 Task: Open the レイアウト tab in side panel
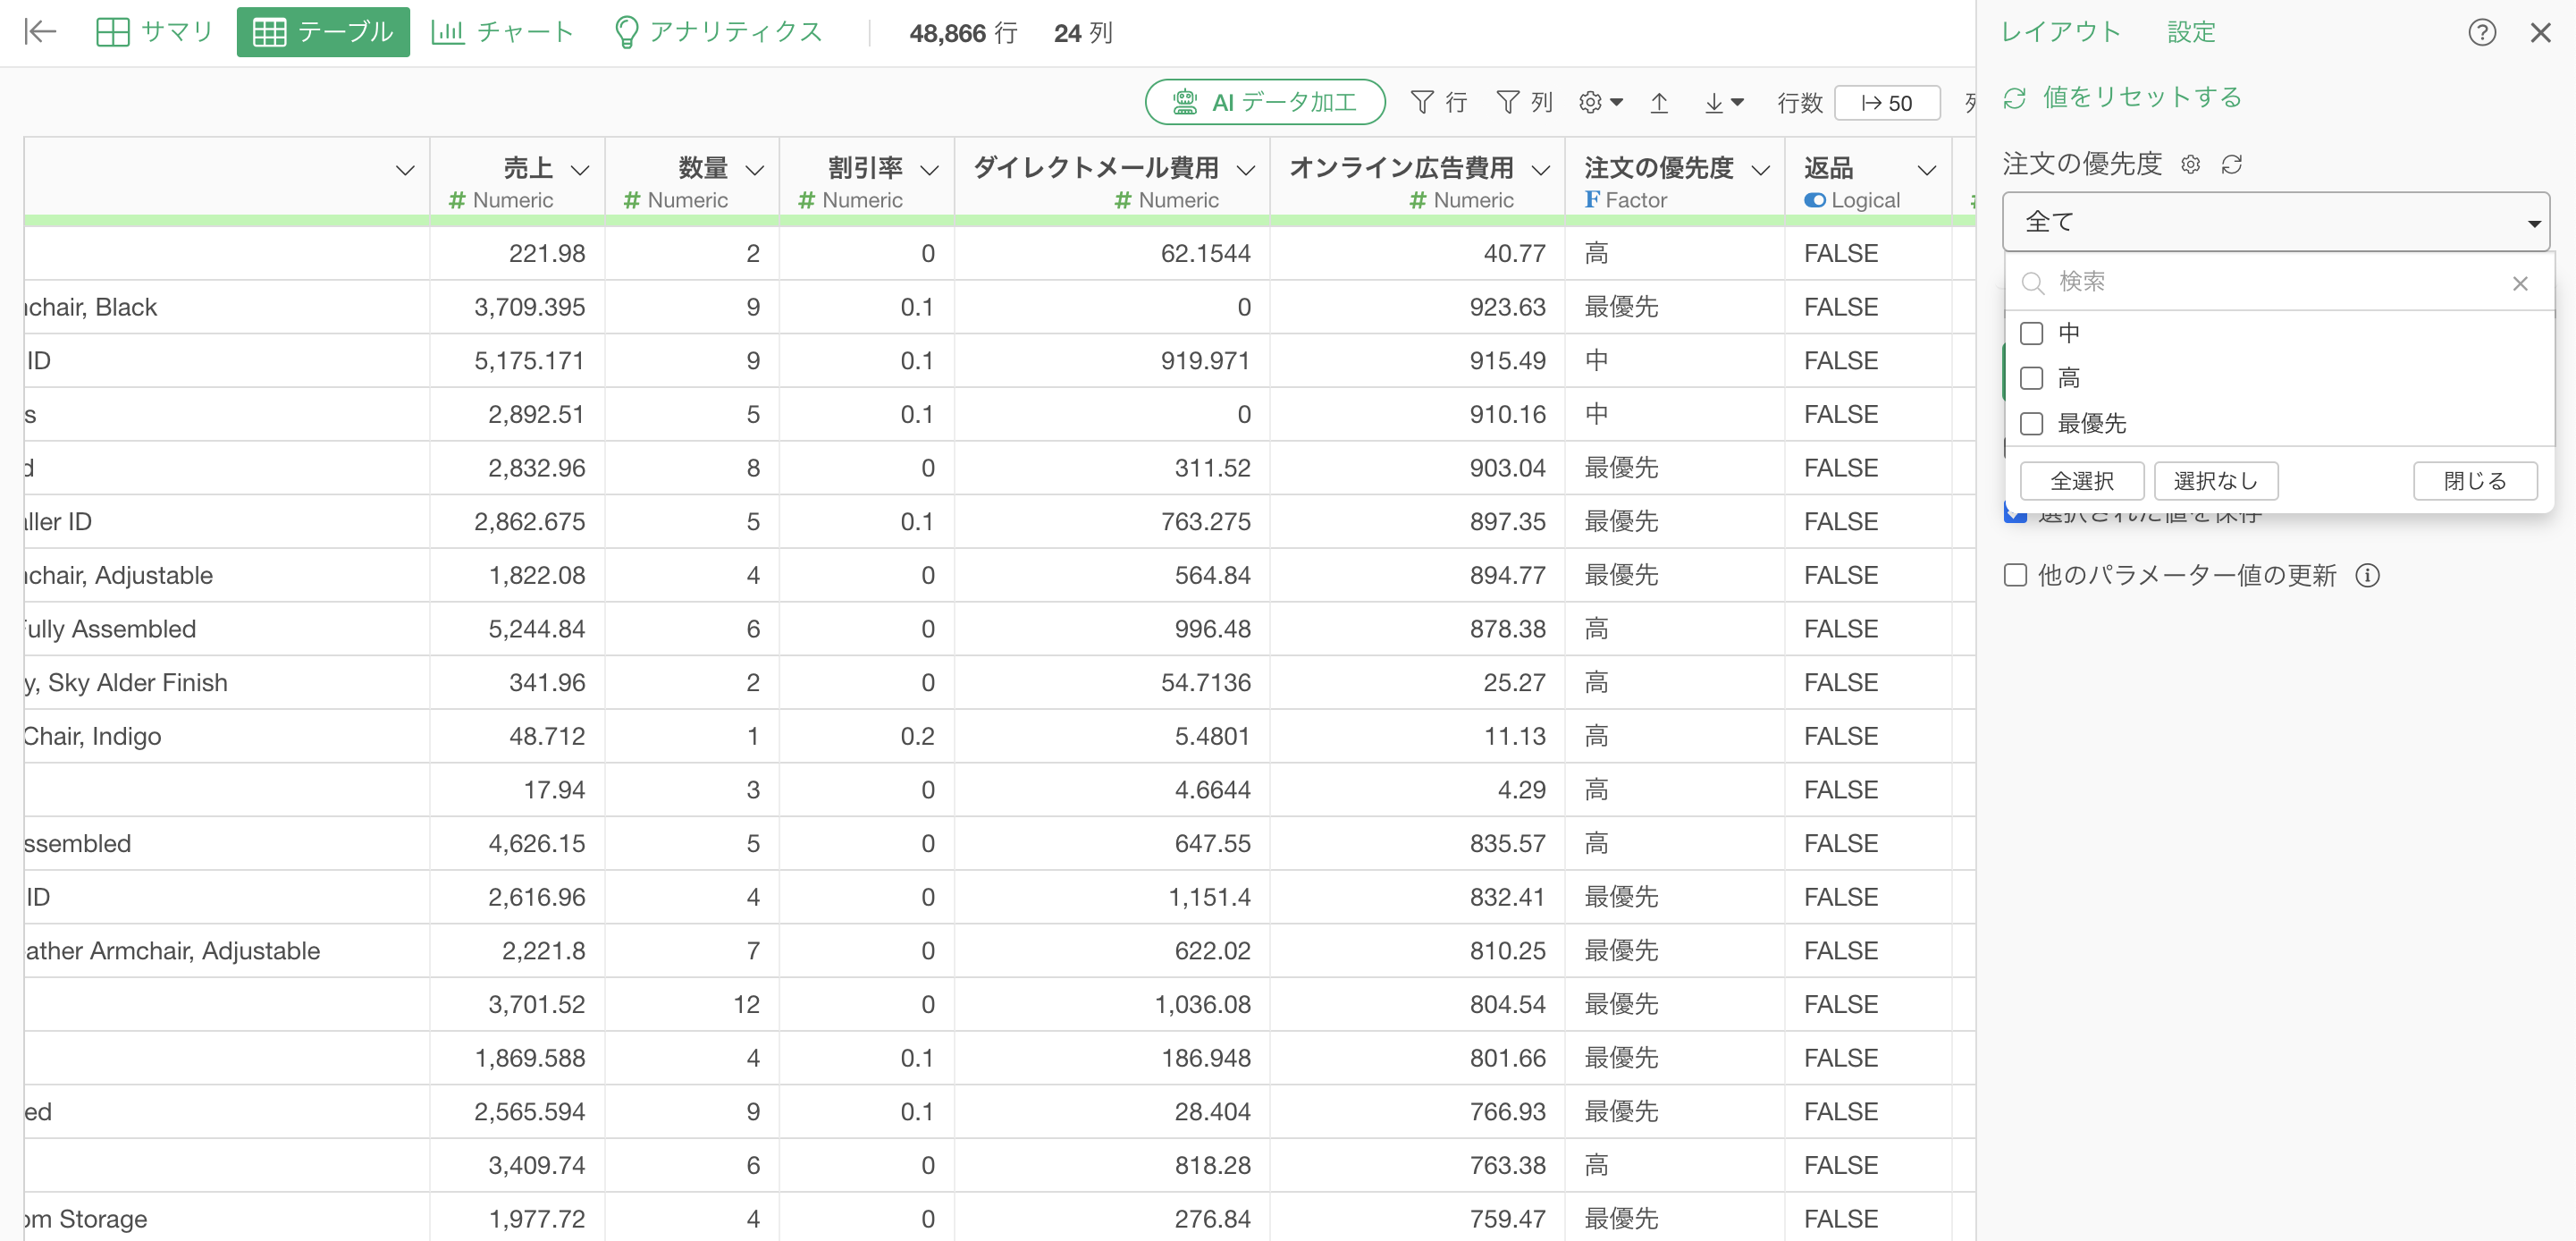pyautogui.click(x=2061, y=32)
